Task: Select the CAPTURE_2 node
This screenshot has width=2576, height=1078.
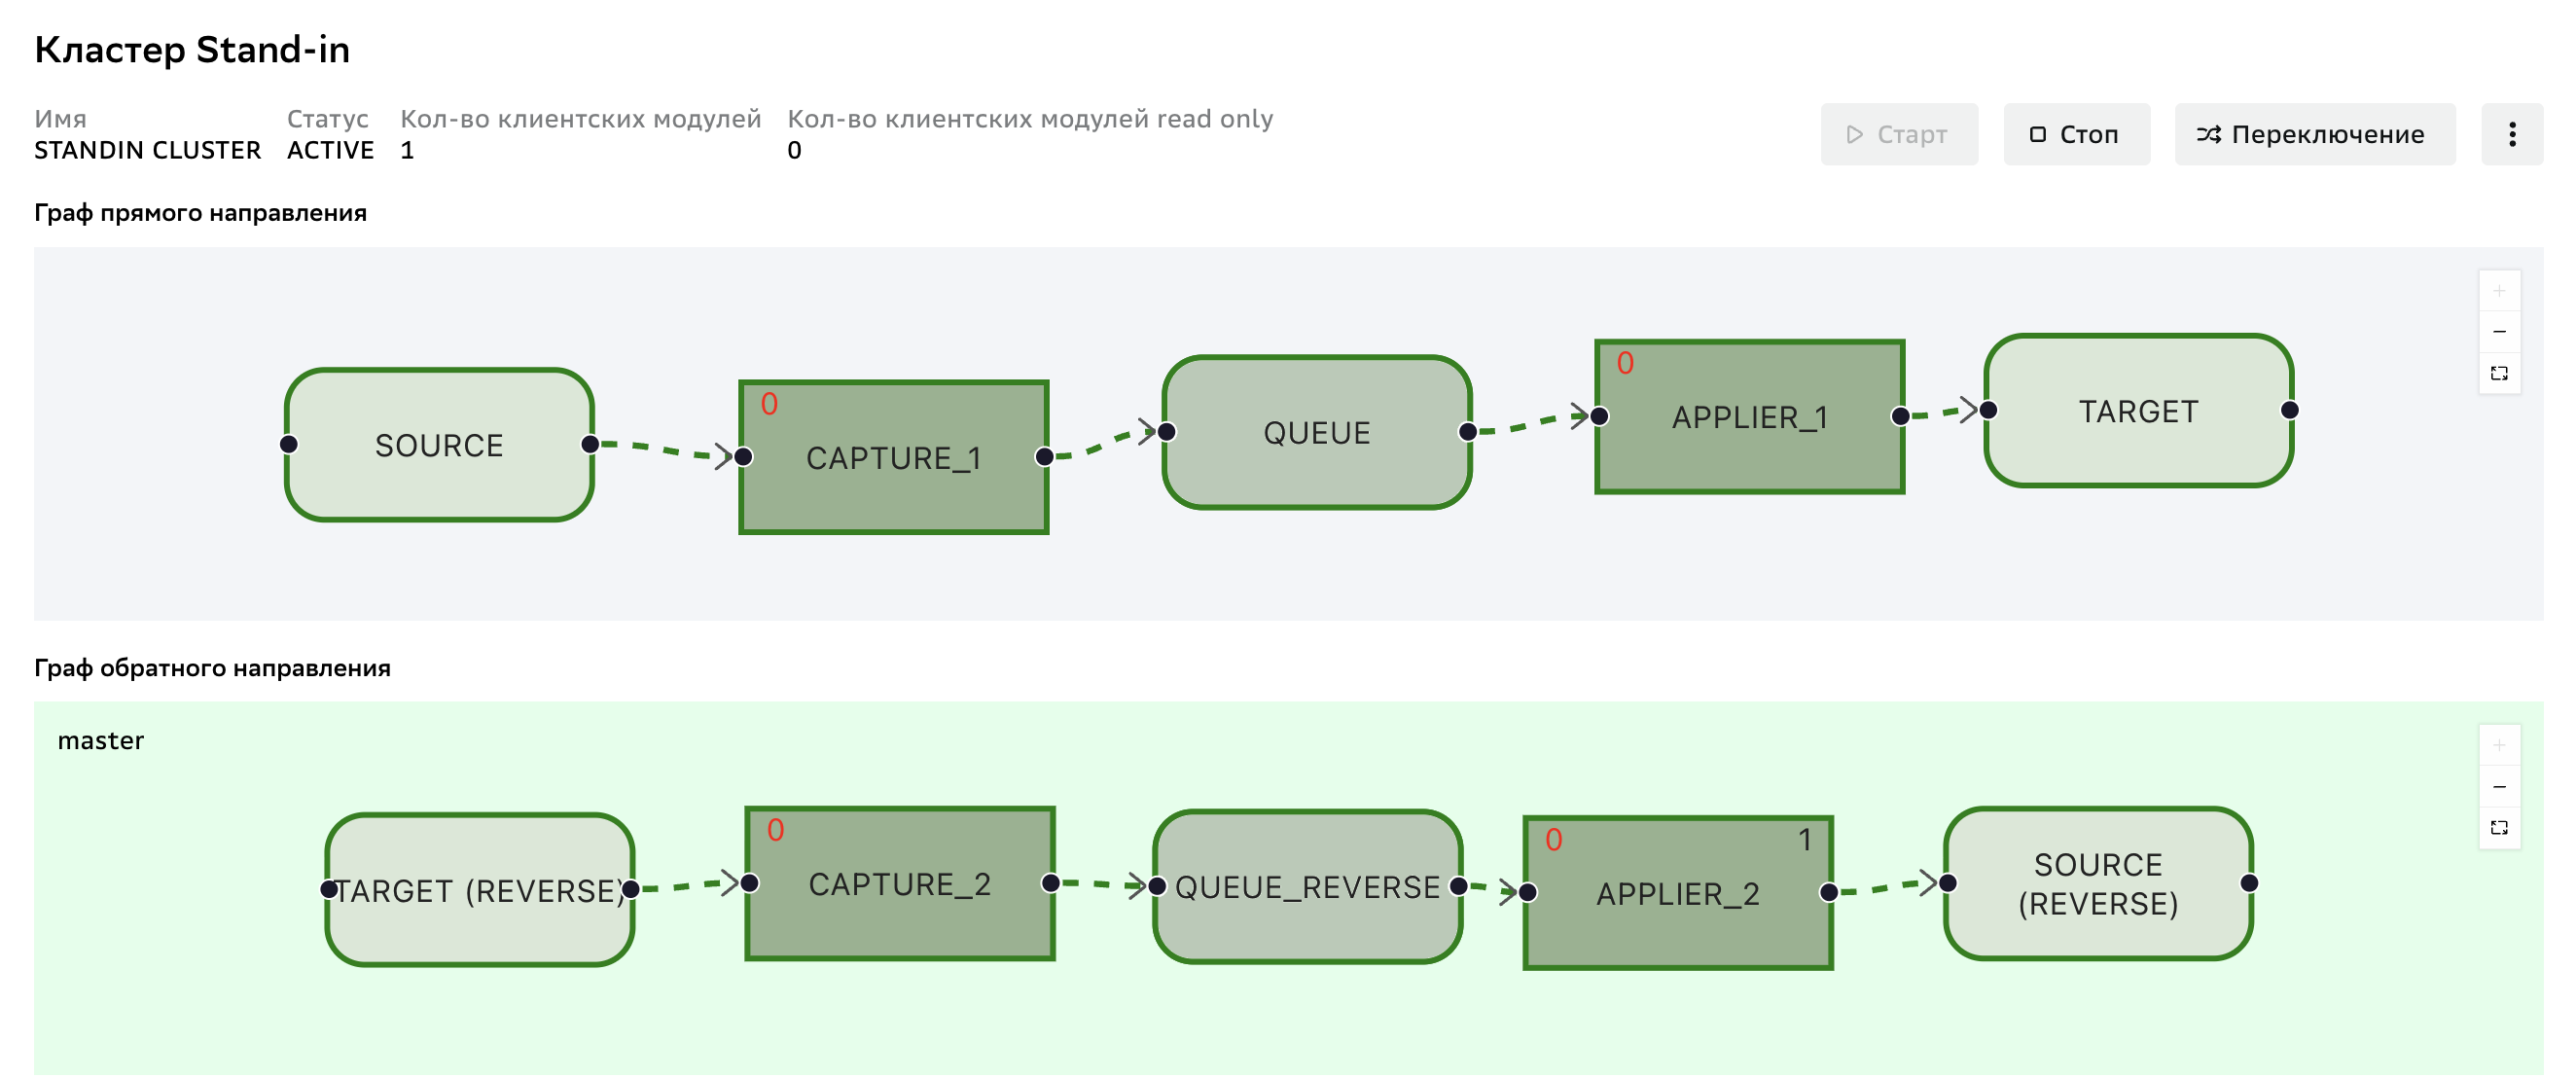Action: coord(900,883)
